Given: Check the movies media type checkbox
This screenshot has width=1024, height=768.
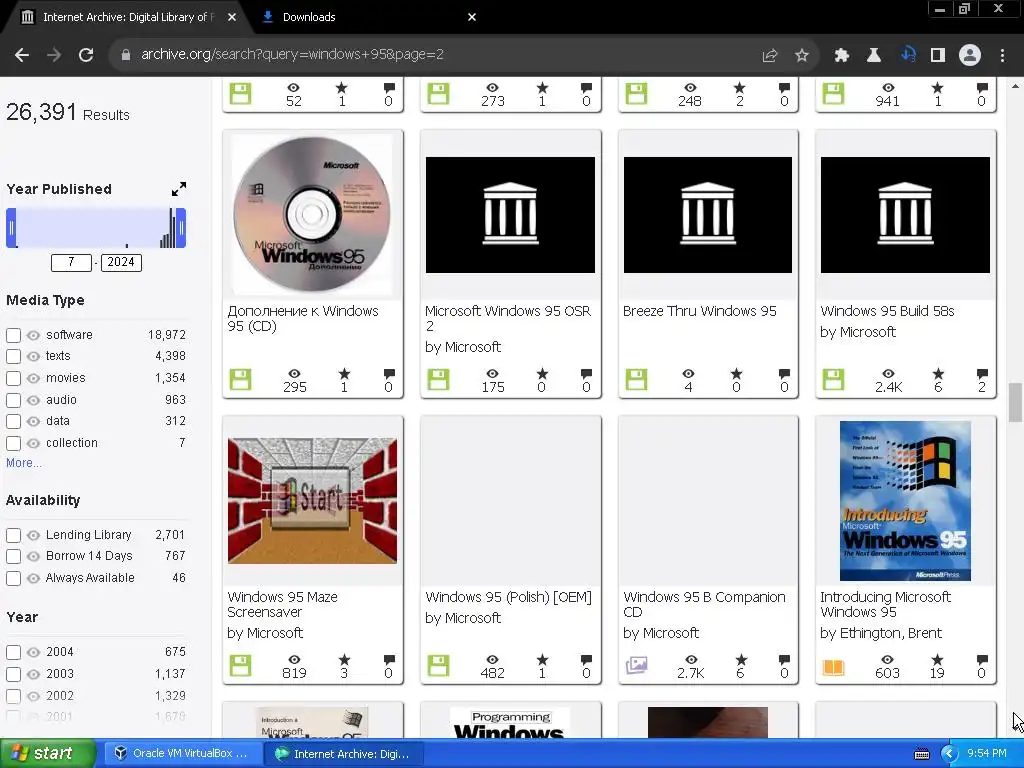Looking at the screenshot, I should click(x=13, y=378).
